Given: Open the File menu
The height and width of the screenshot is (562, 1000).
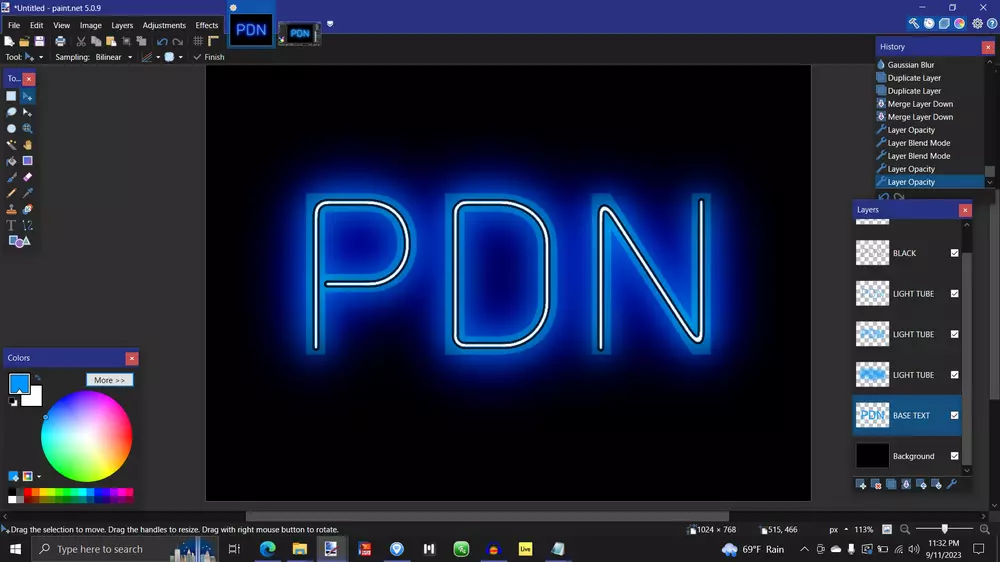Looking at the screenshot, I should (x=14, y=26).
